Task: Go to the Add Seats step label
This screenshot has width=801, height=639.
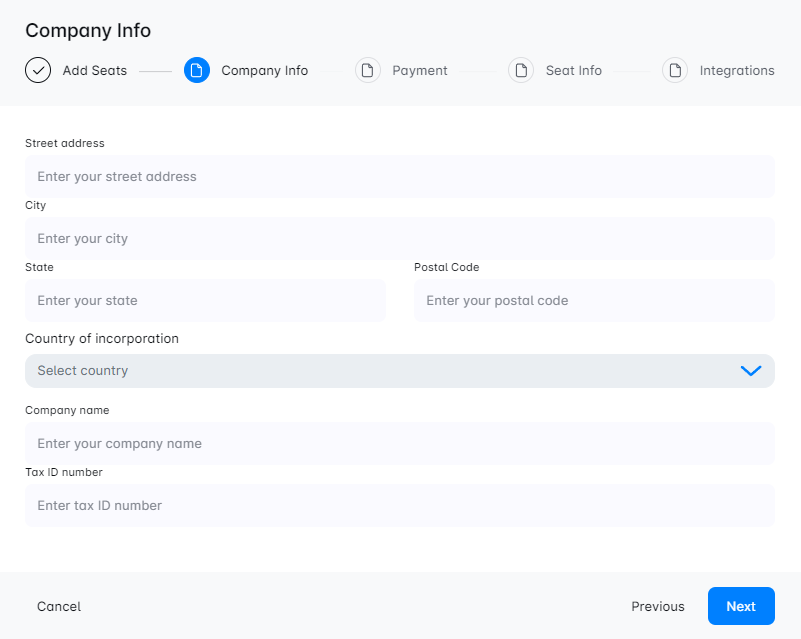Action: [x=95, y=71]
